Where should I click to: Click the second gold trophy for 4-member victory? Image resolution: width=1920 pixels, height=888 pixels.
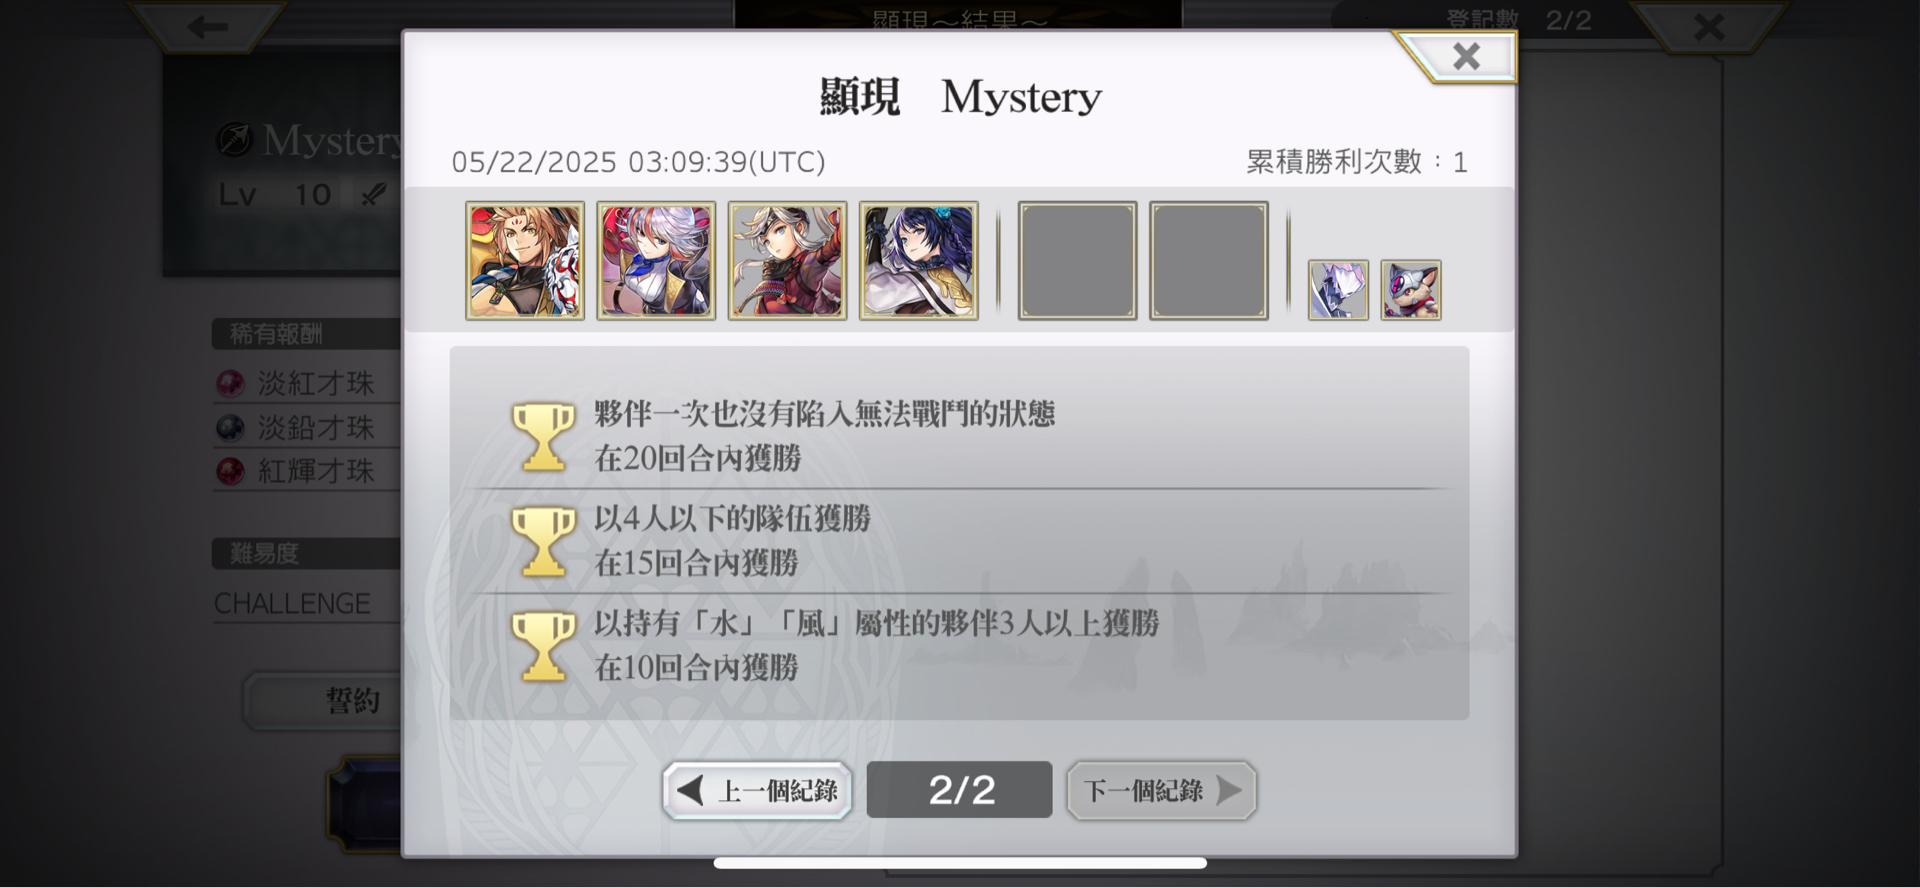click(544, 541)
